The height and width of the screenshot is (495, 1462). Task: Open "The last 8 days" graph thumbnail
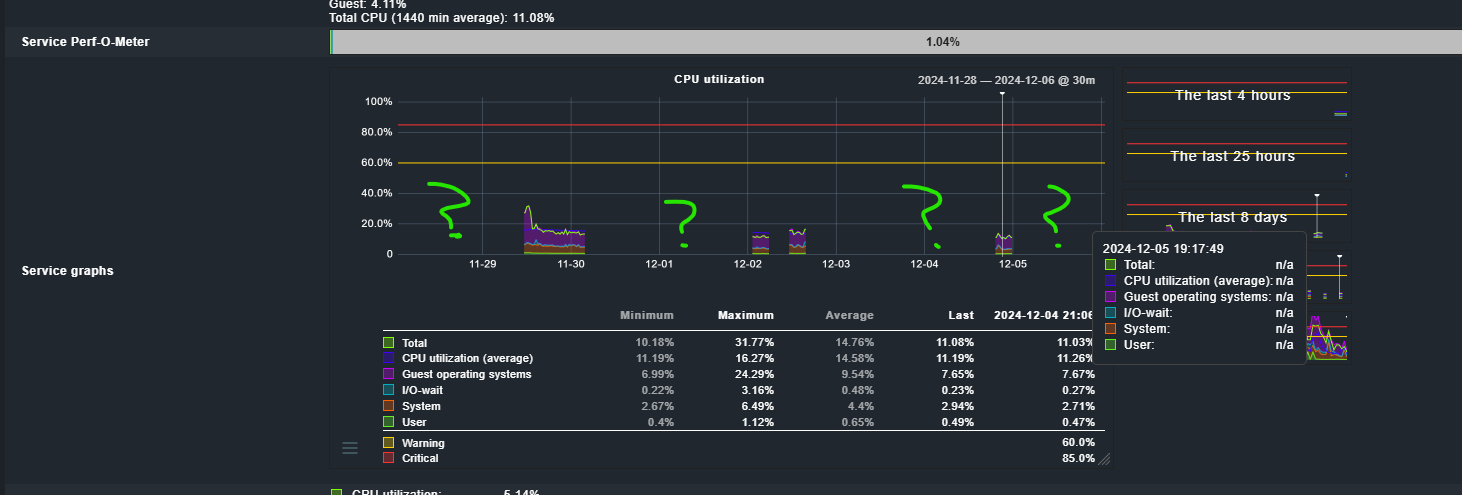1235,216
